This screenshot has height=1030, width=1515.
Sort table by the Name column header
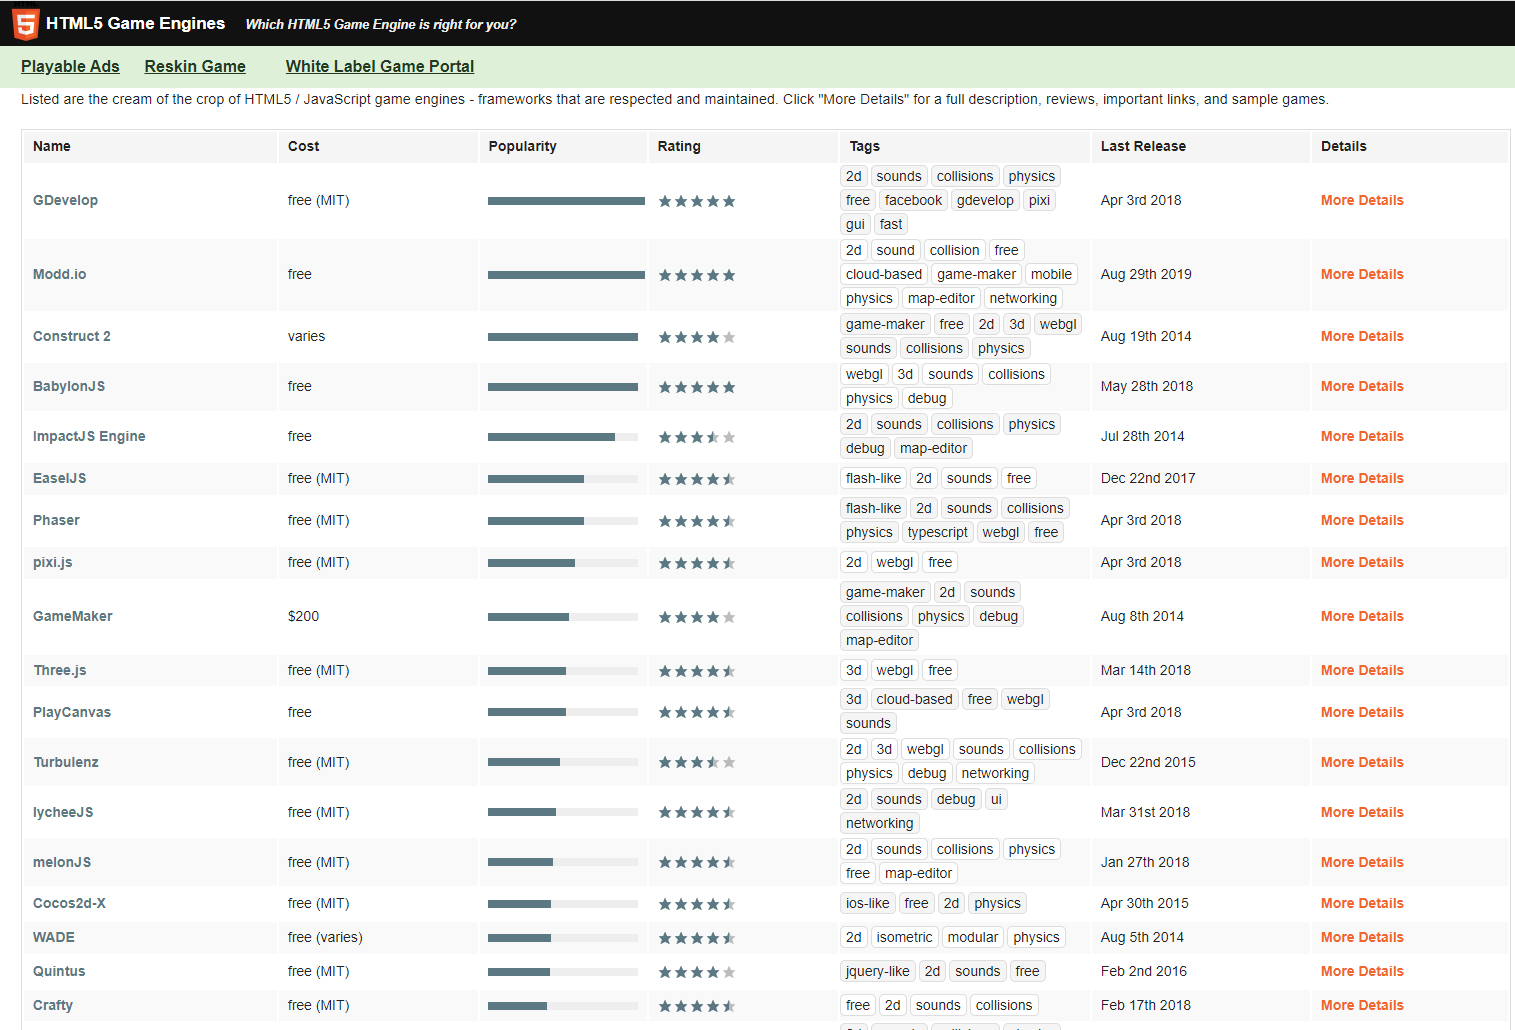coord(52,146)
